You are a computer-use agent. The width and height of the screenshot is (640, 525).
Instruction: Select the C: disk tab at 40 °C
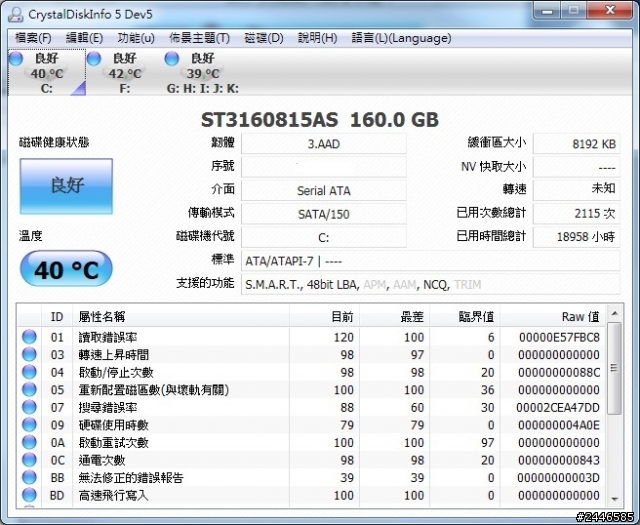click(47, 73)
